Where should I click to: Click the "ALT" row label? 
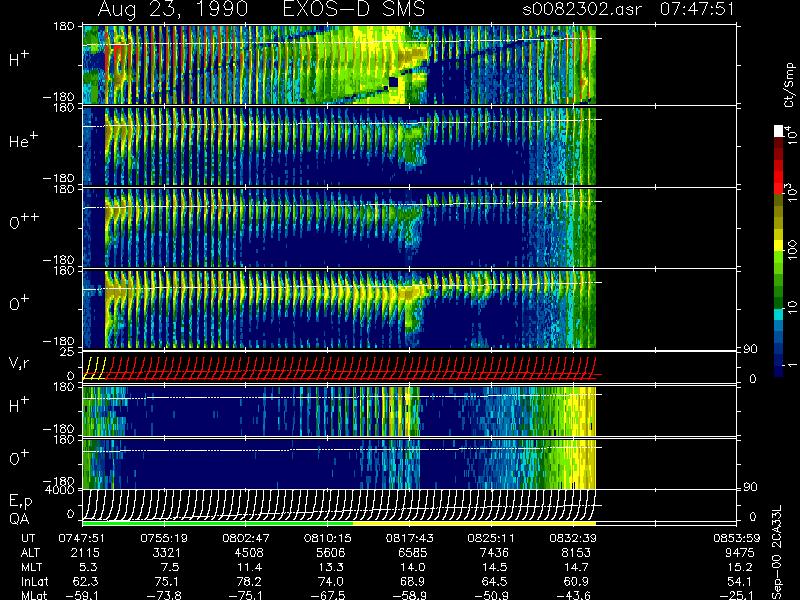tap(31, 553)
